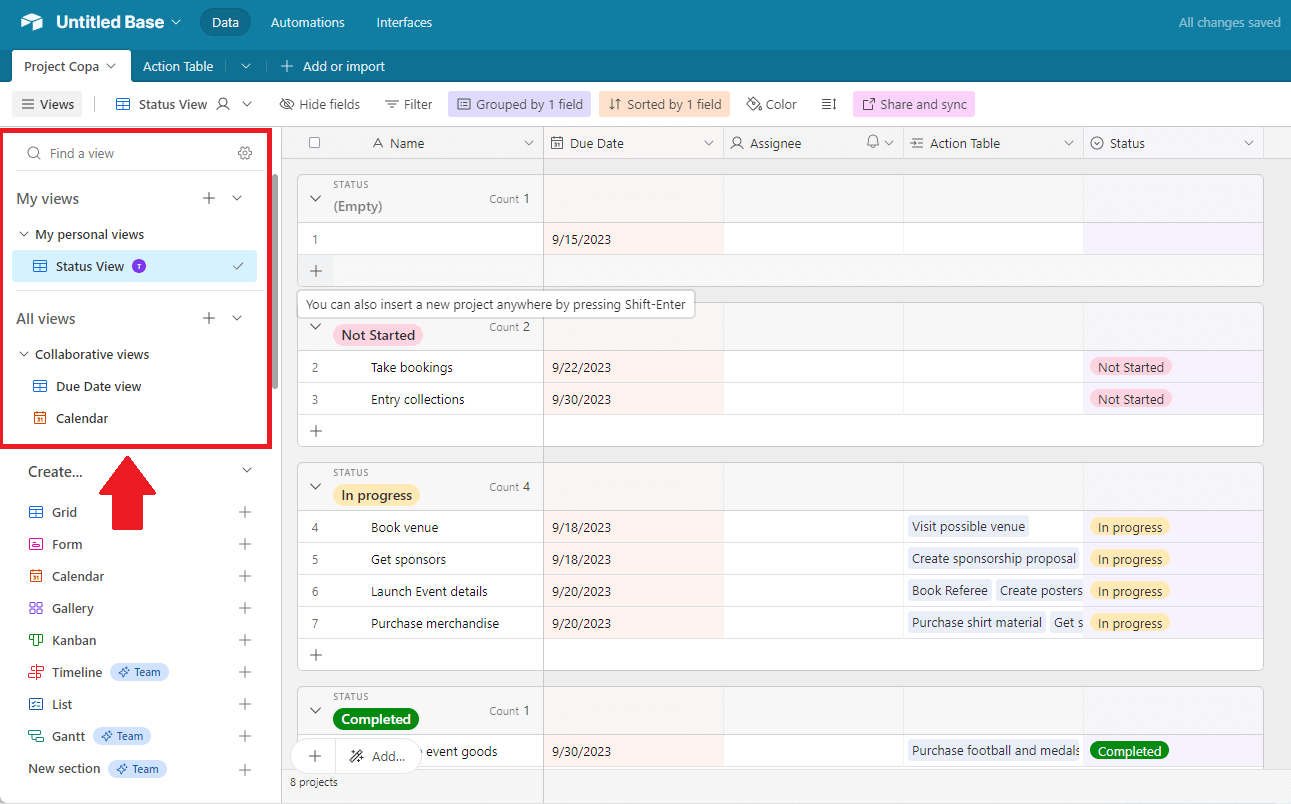Click the Share and sync button
The image size is (1291, 804).
[913, 104]
